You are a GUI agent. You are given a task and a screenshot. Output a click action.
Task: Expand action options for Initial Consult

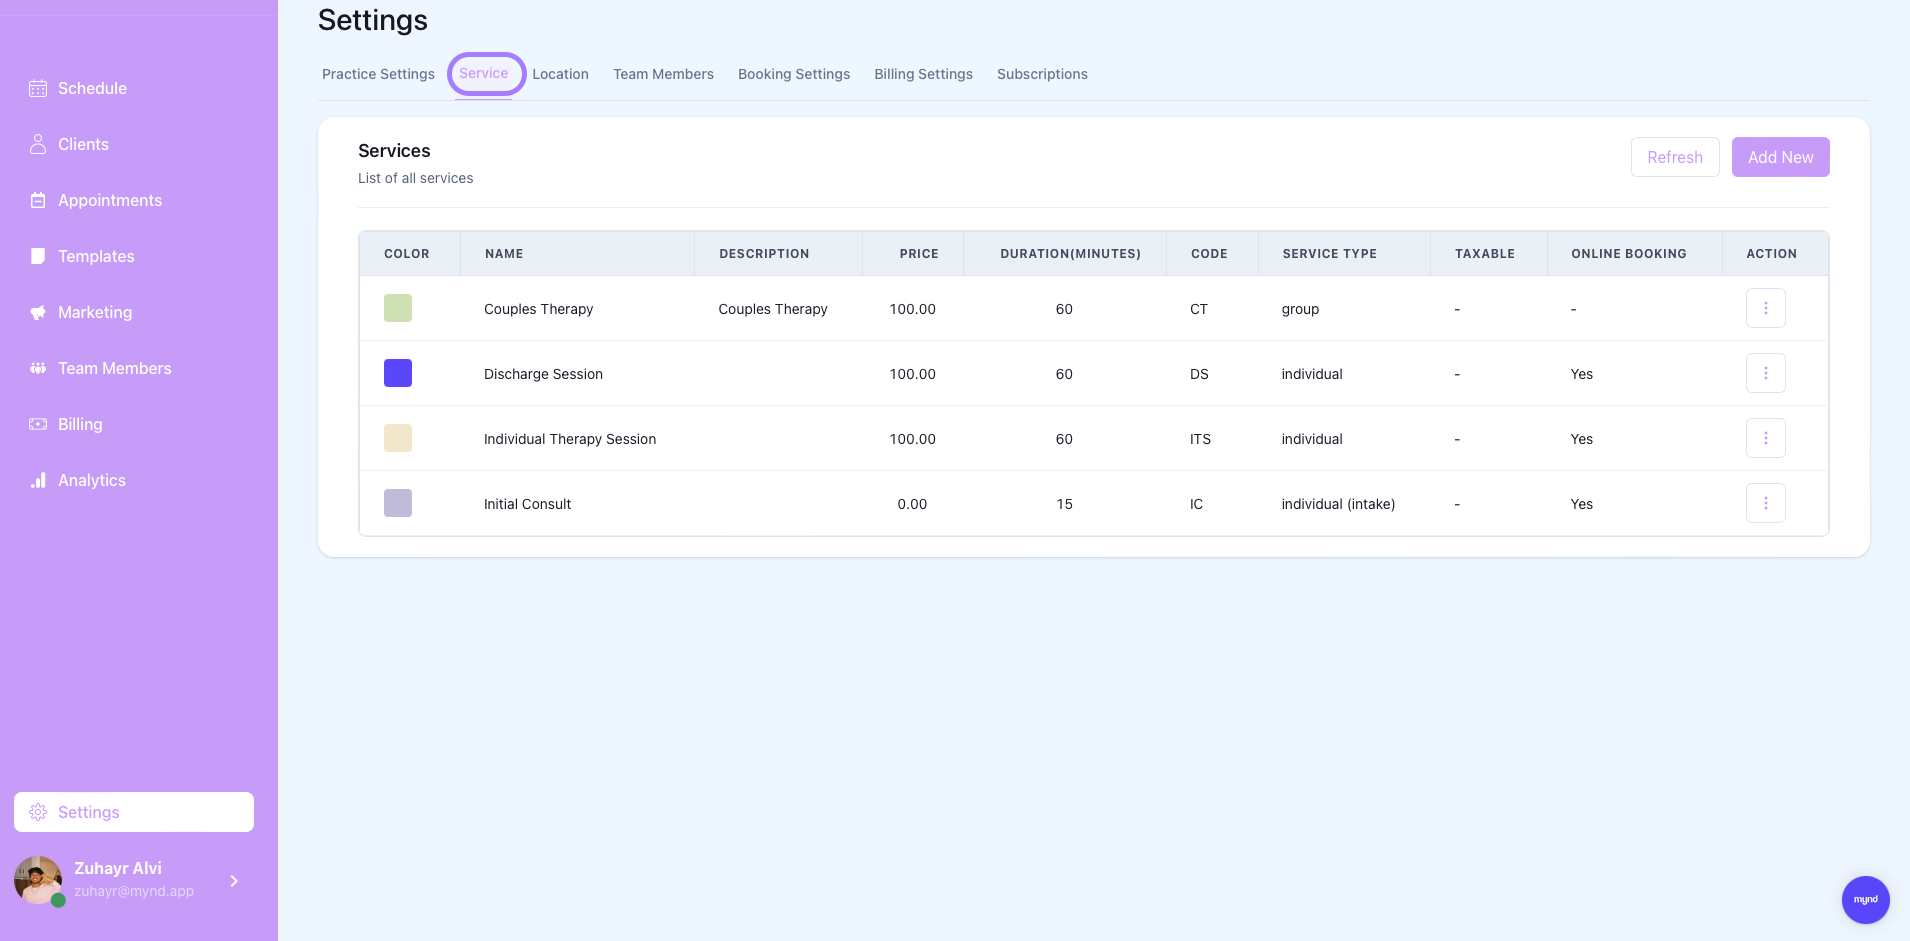click(x=1765, y=503)
